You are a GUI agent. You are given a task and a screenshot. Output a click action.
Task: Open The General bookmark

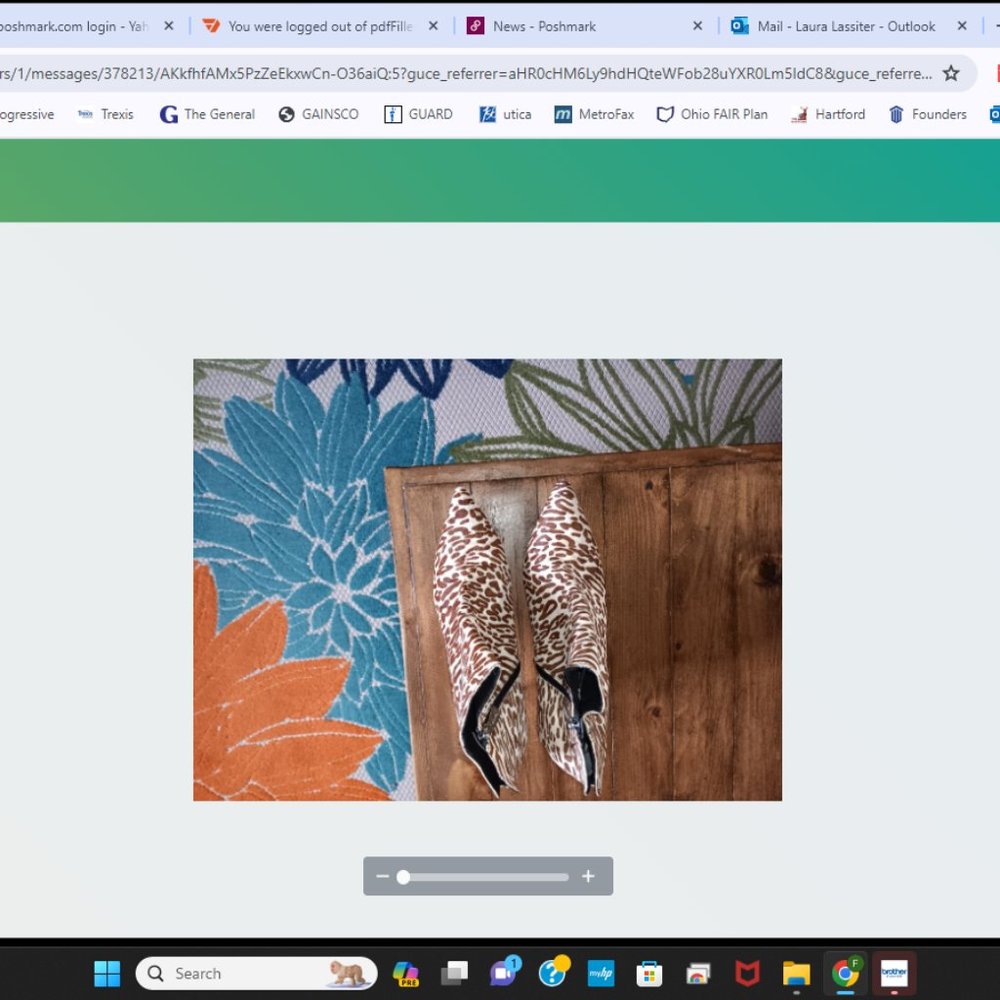tap(207, 114)
